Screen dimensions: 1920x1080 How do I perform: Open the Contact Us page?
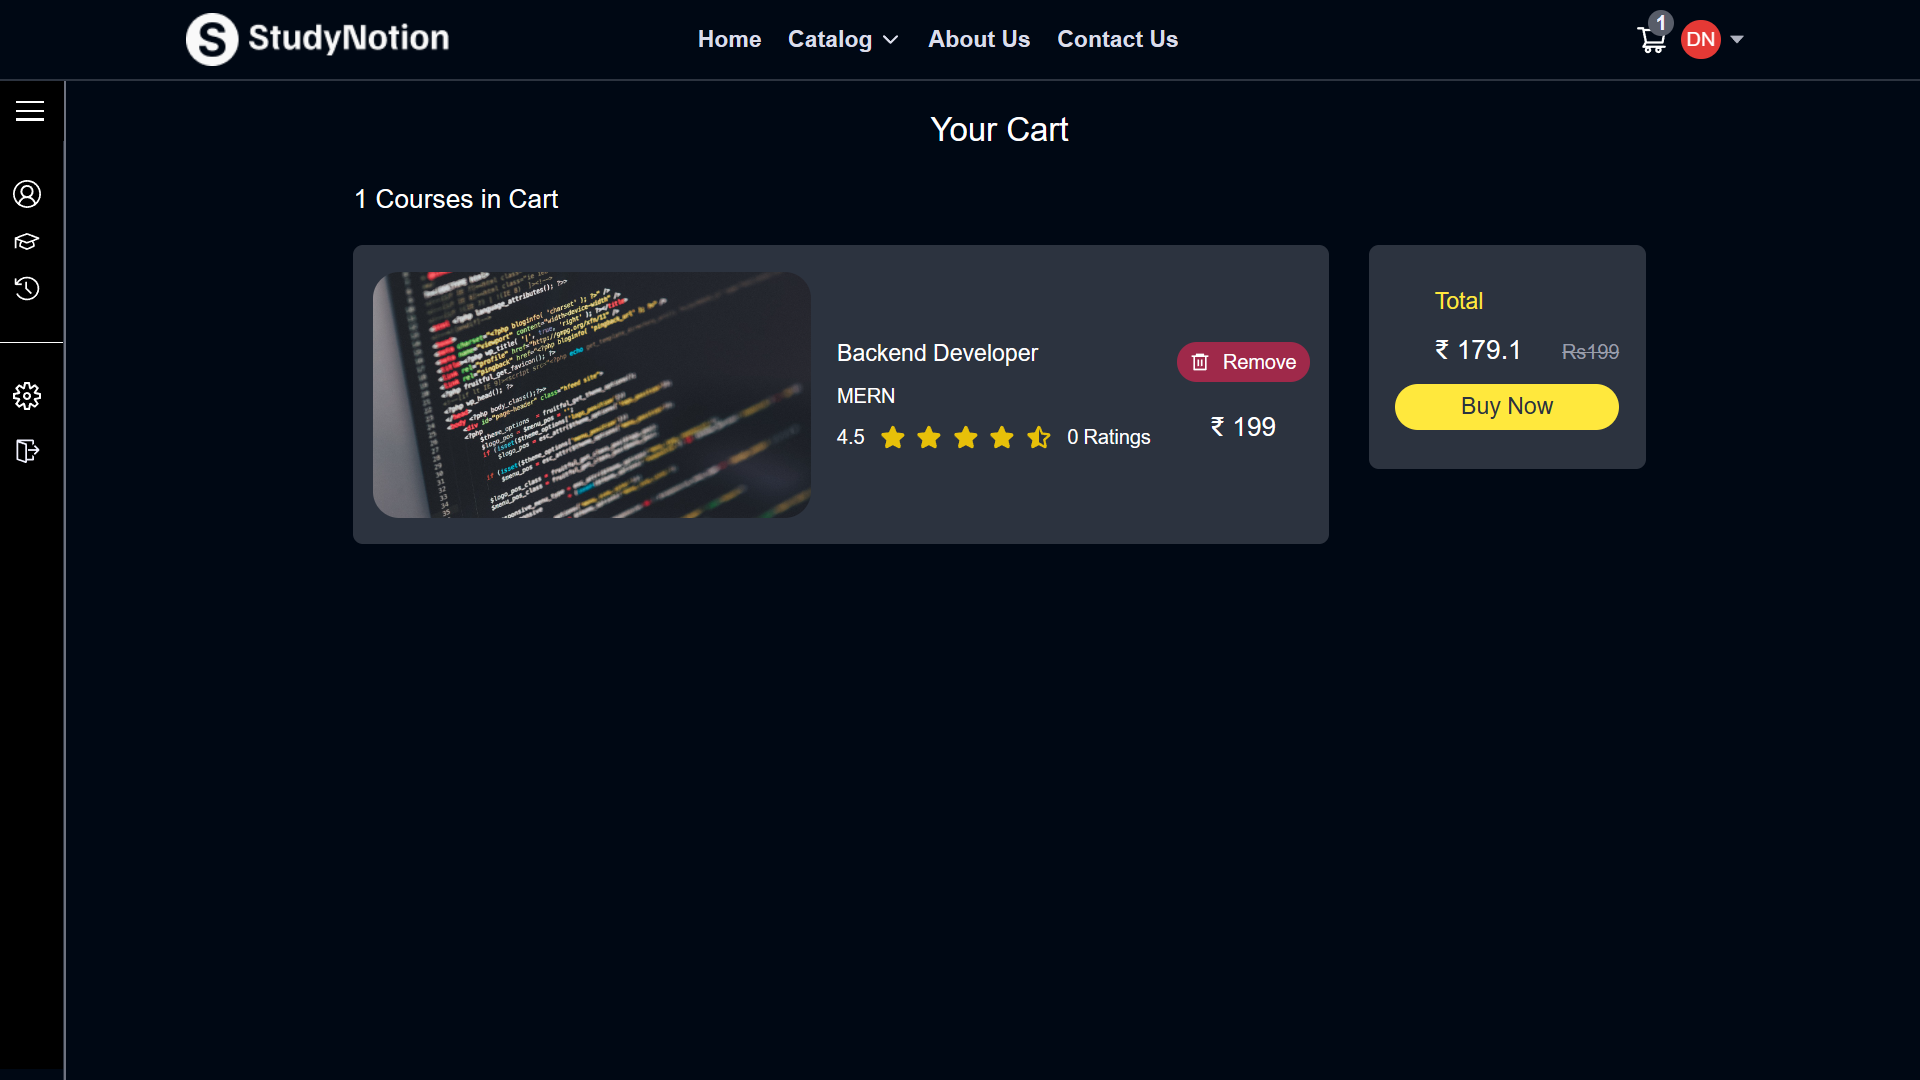[x=1117, y=39]
